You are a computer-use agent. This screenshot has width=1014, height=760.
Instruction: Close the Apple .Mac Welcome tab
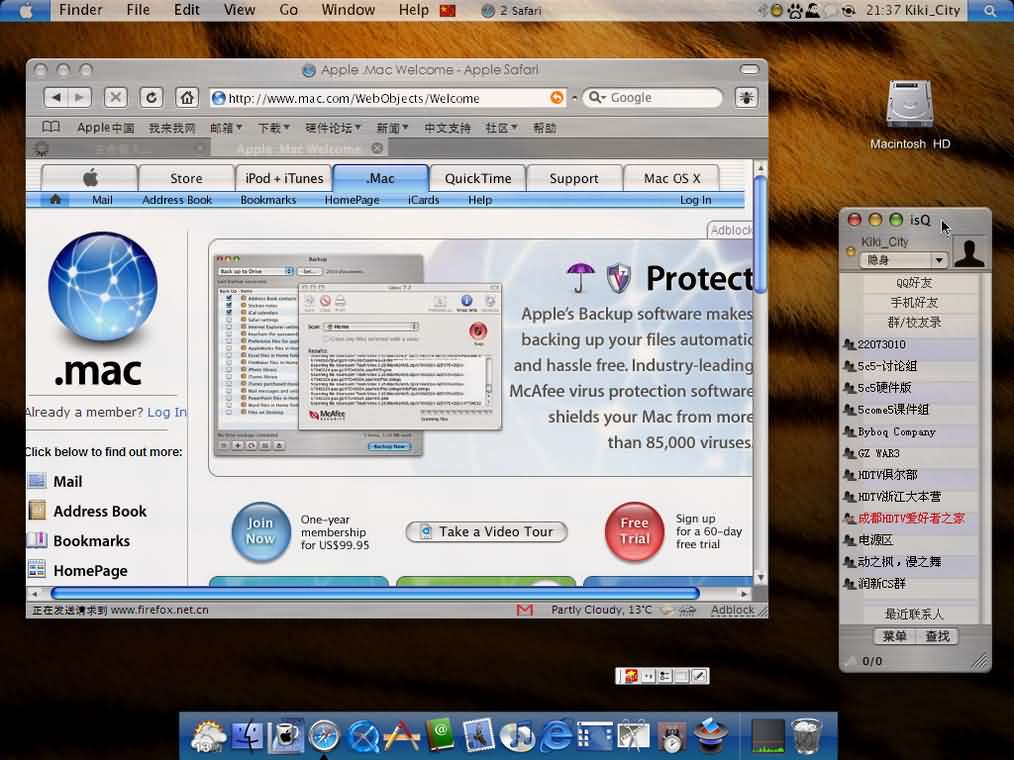pos(377,148)
